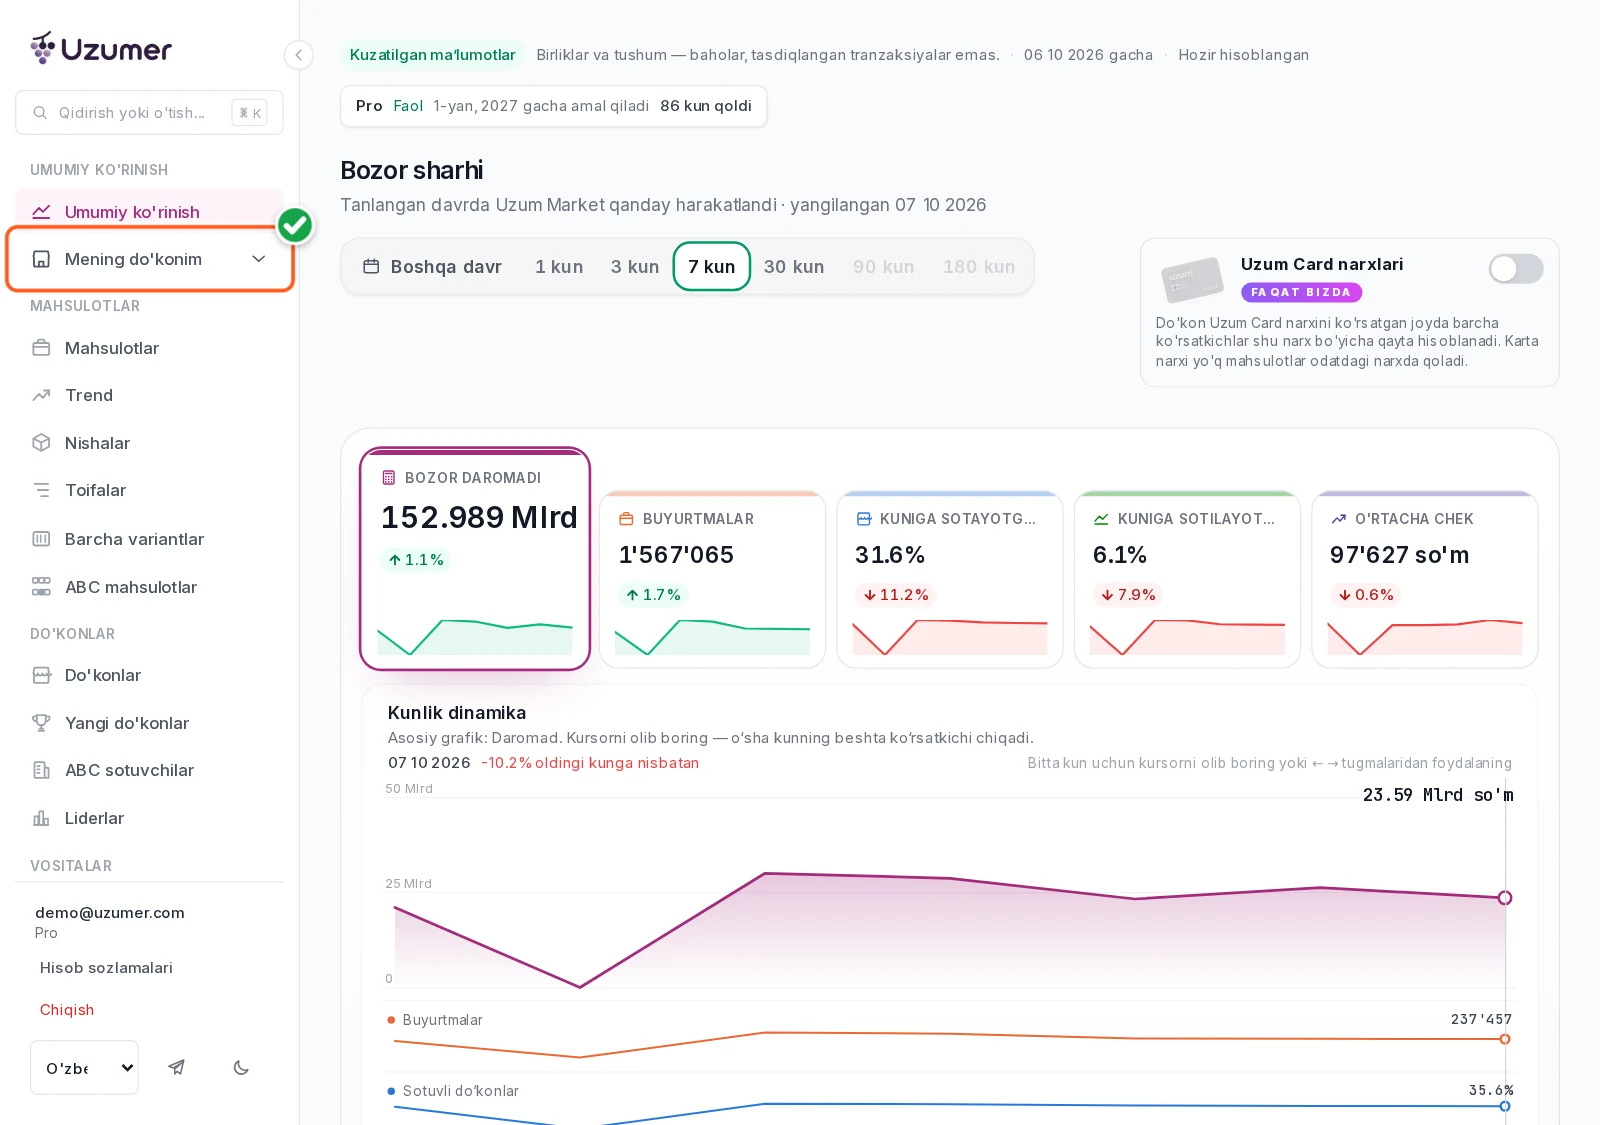Click the Nishalar cube icon
Image resolution: width=1600 pixels, height=1125 pixels.
pos(41,443)
